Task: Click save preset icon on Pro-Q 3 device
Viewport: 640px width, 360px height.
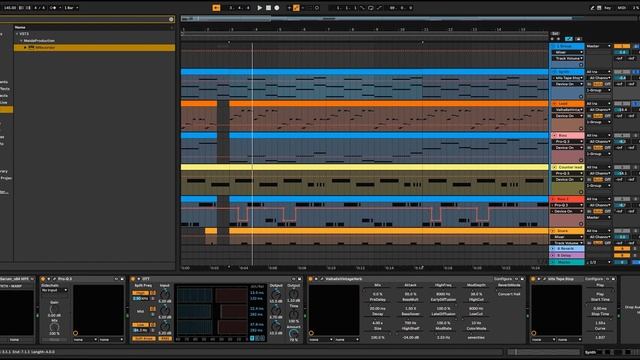Action: (x=122, y=279)
